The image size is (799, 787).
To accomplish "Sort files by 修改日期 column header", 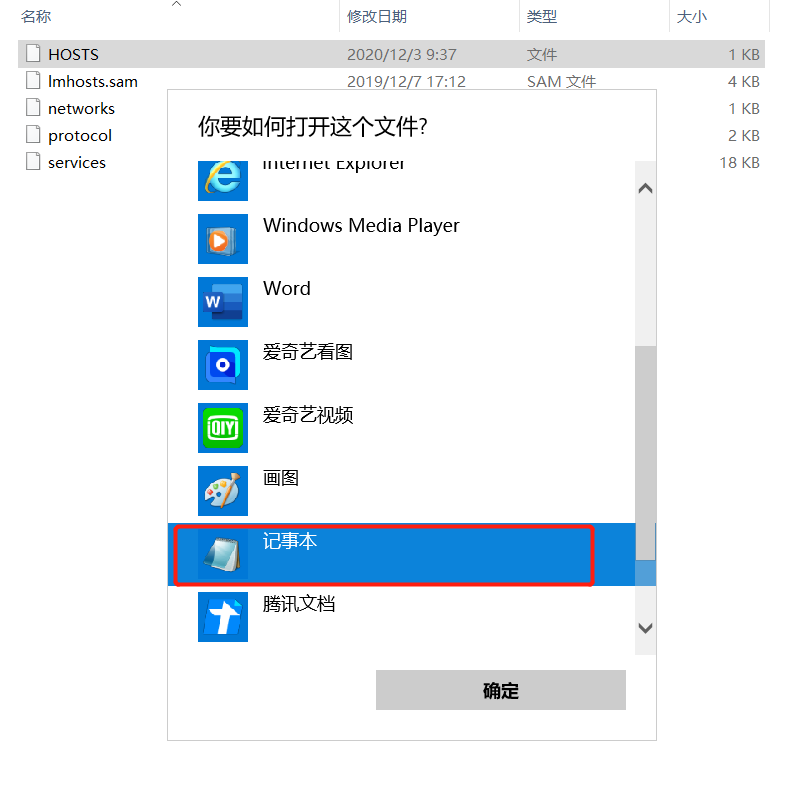I will coord(377,17).
